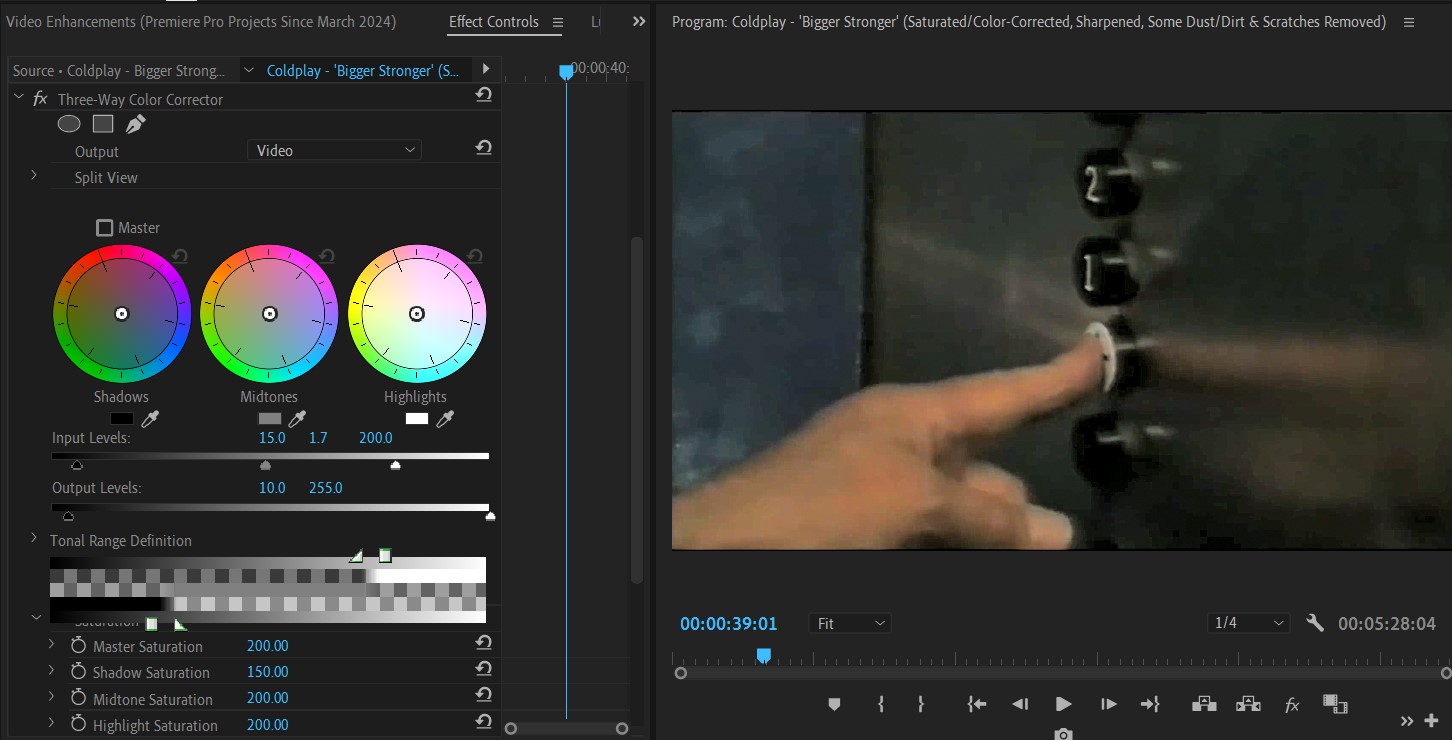1452x740 pixels.
Task: Go to In point
Action: coord(977,704)
